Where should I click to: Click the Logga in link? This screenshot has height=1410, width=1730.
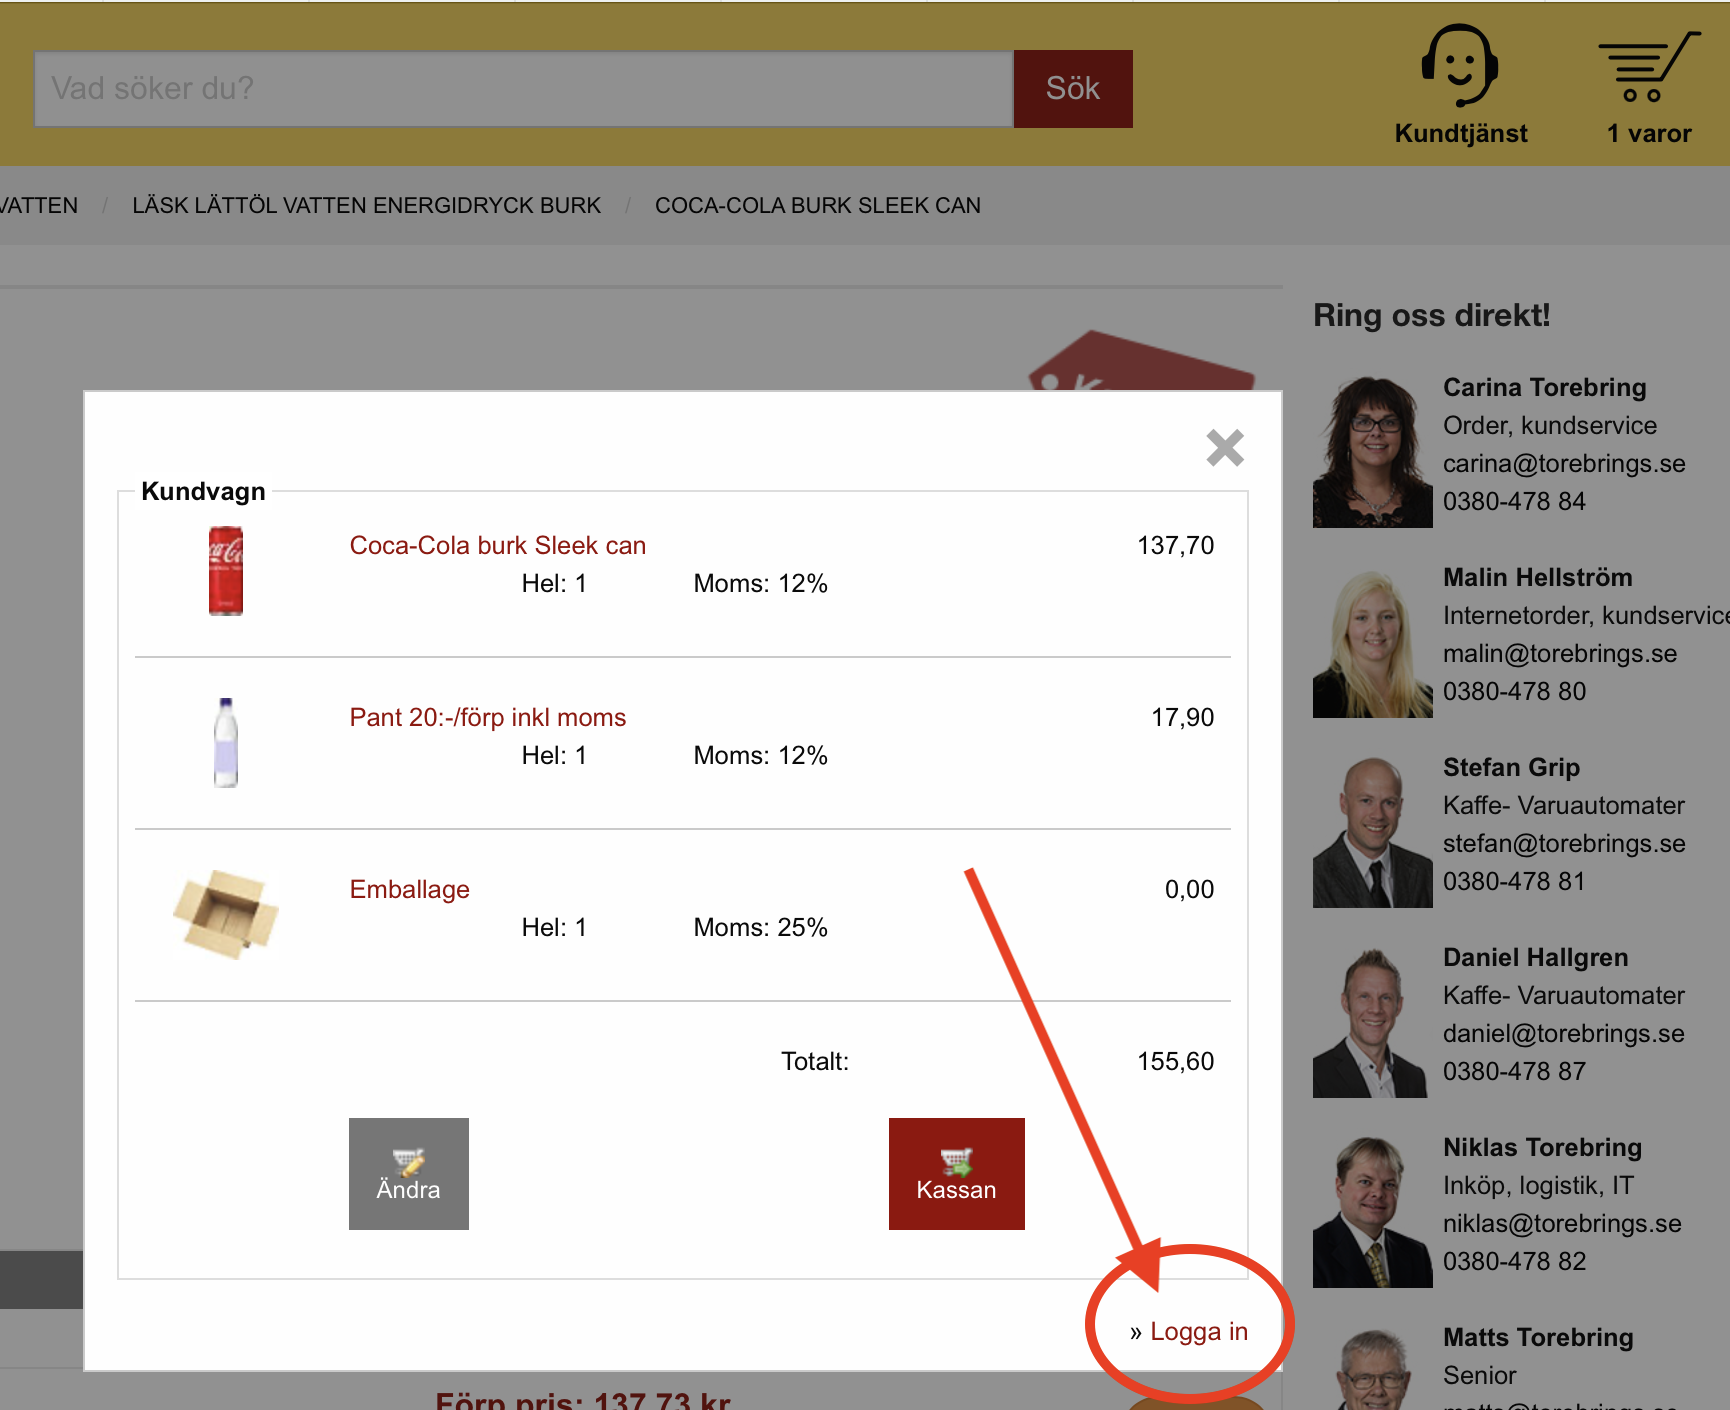pos(1198,1331)
